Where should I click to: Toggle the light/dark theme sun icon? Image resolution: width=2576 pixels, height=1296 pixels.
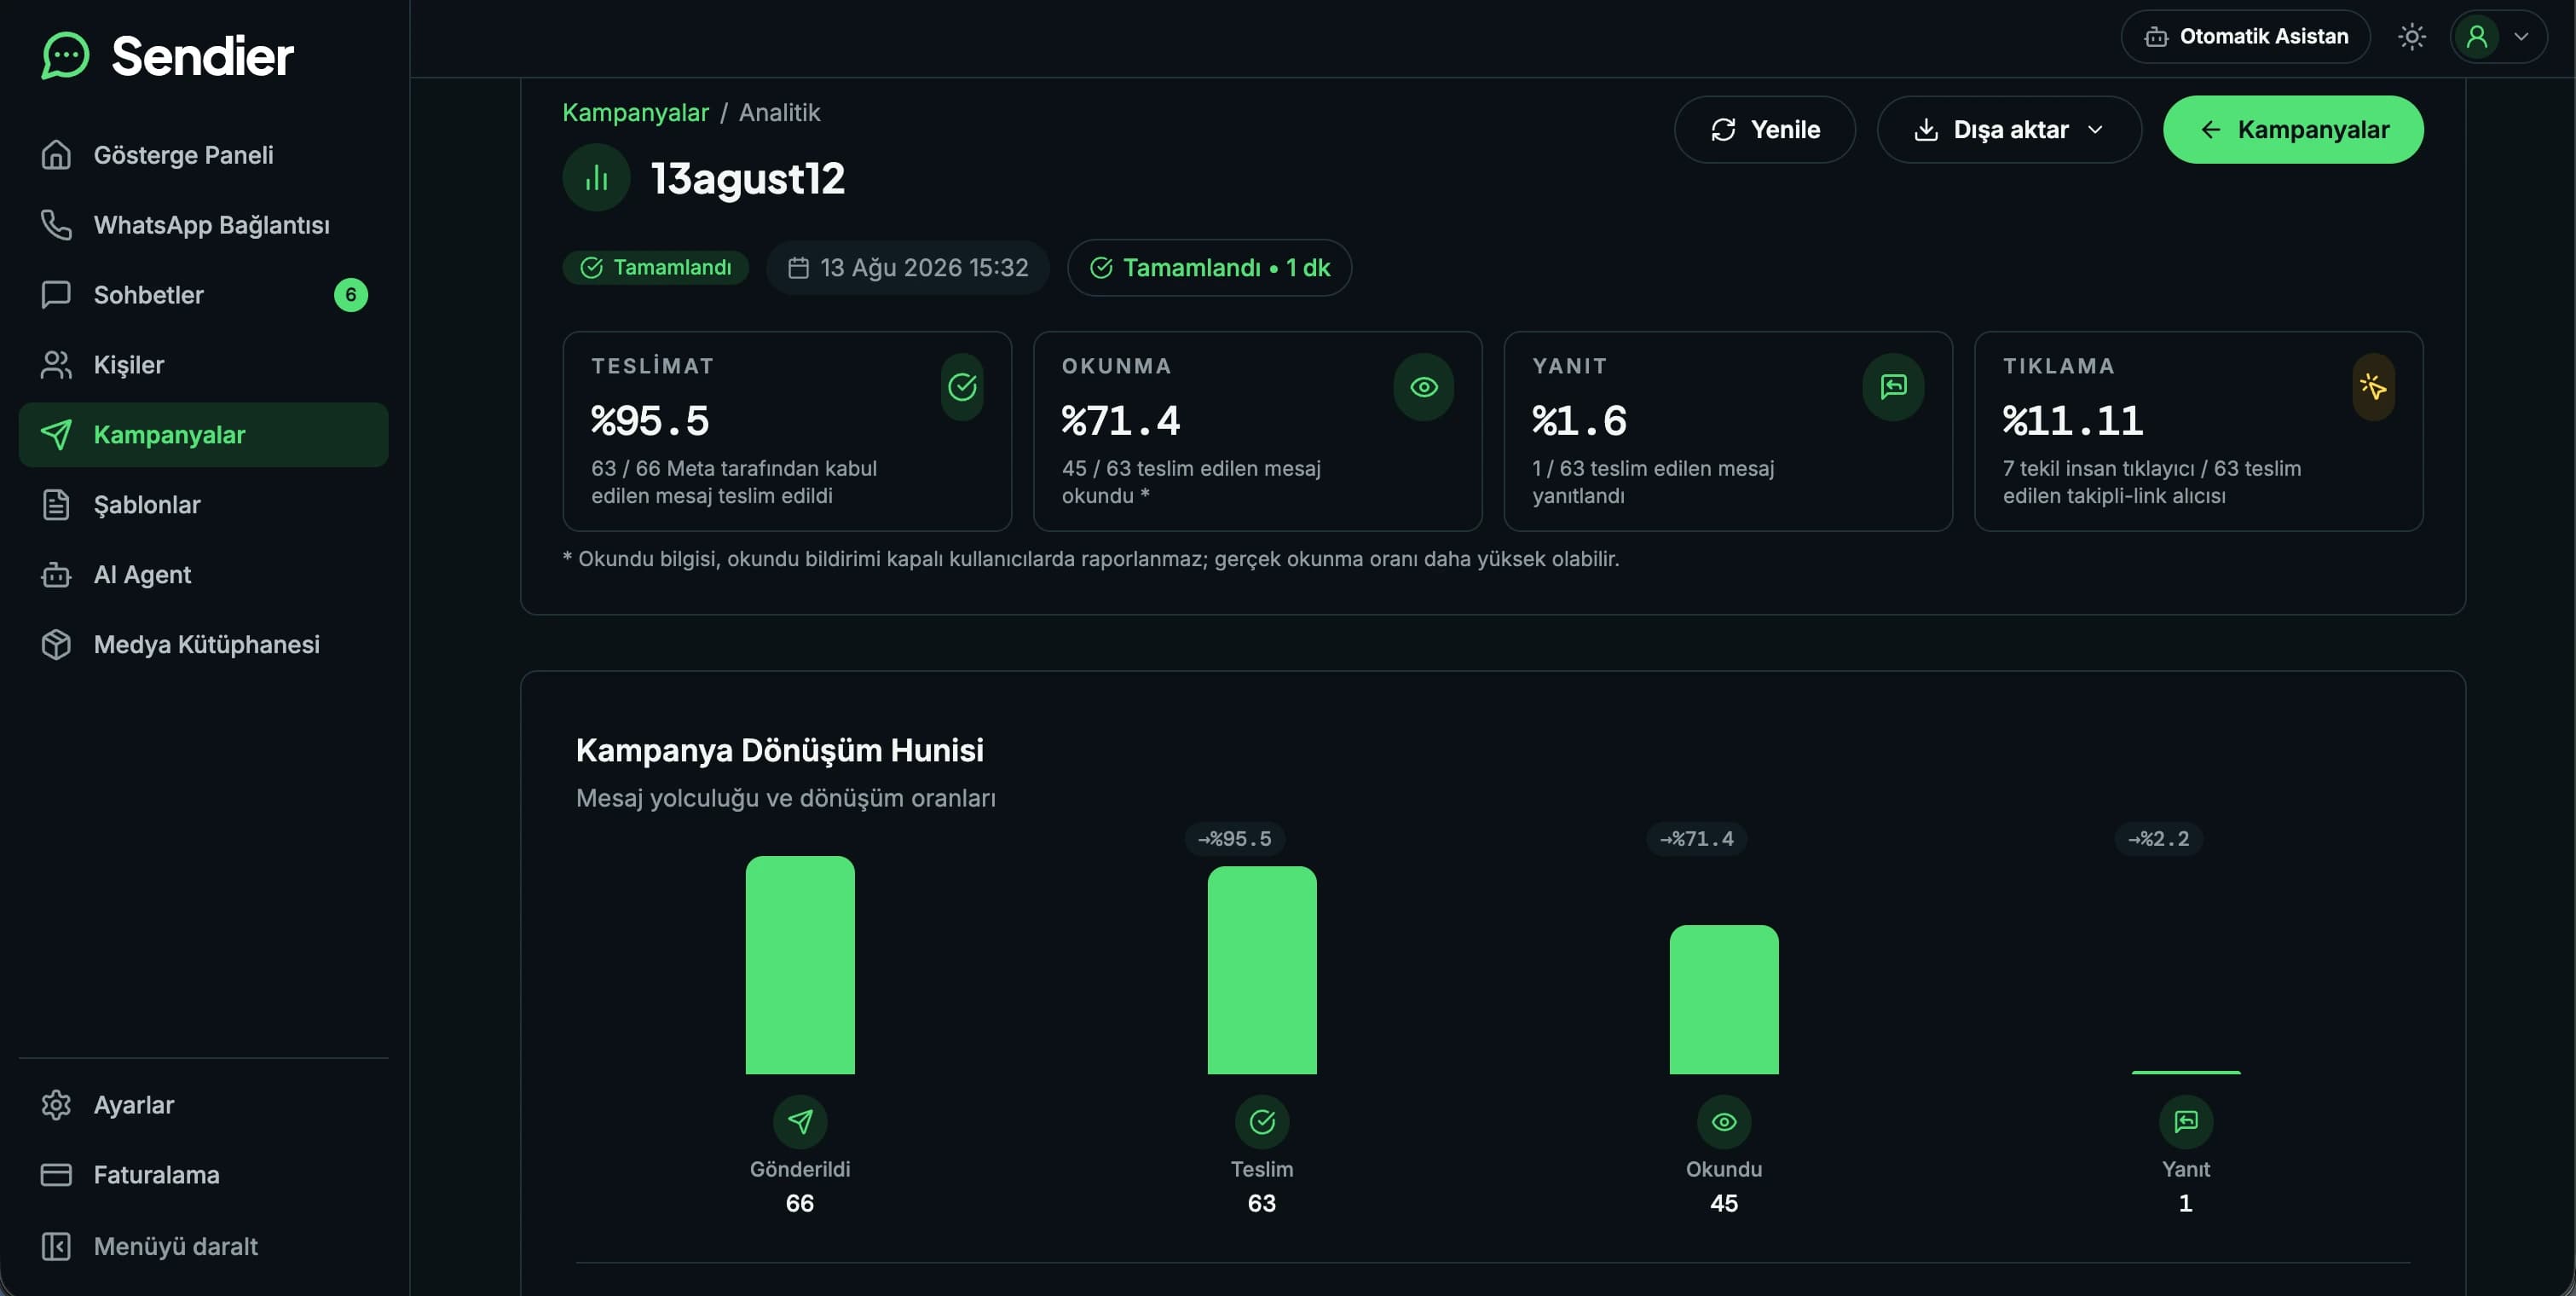click(x=2411, y=37)
